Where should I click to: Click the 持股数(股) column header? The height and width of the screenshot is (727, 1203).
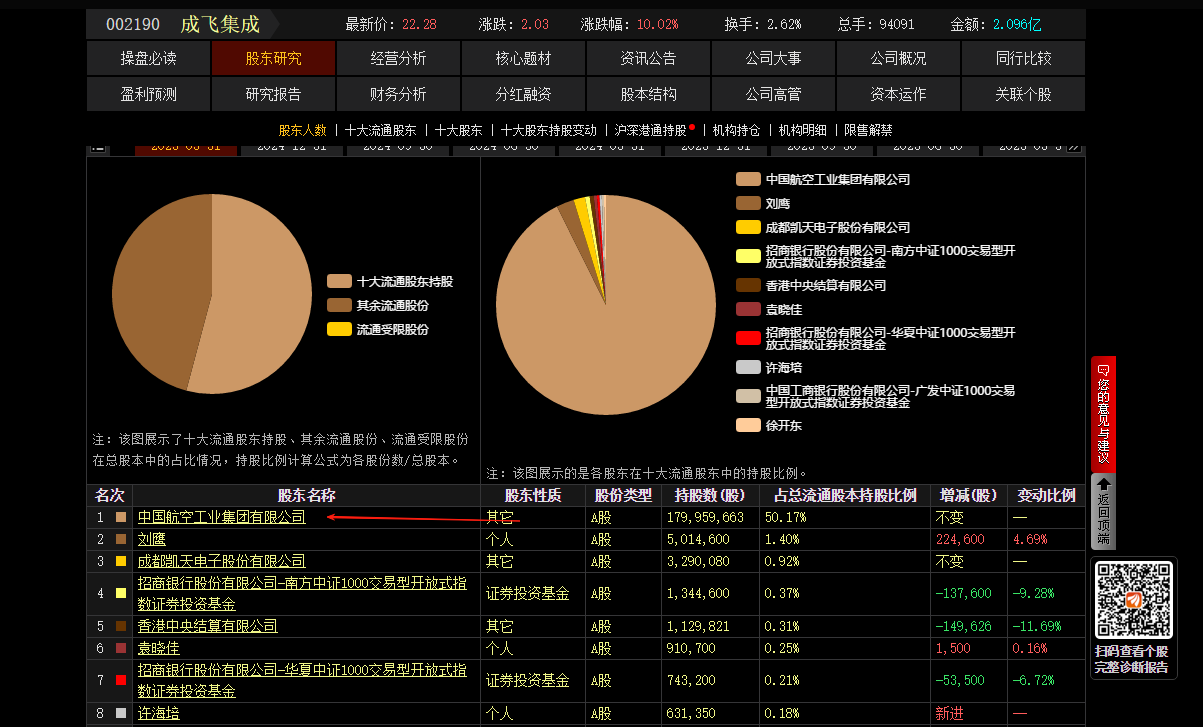pyautogui.click(x=710, y=495)
